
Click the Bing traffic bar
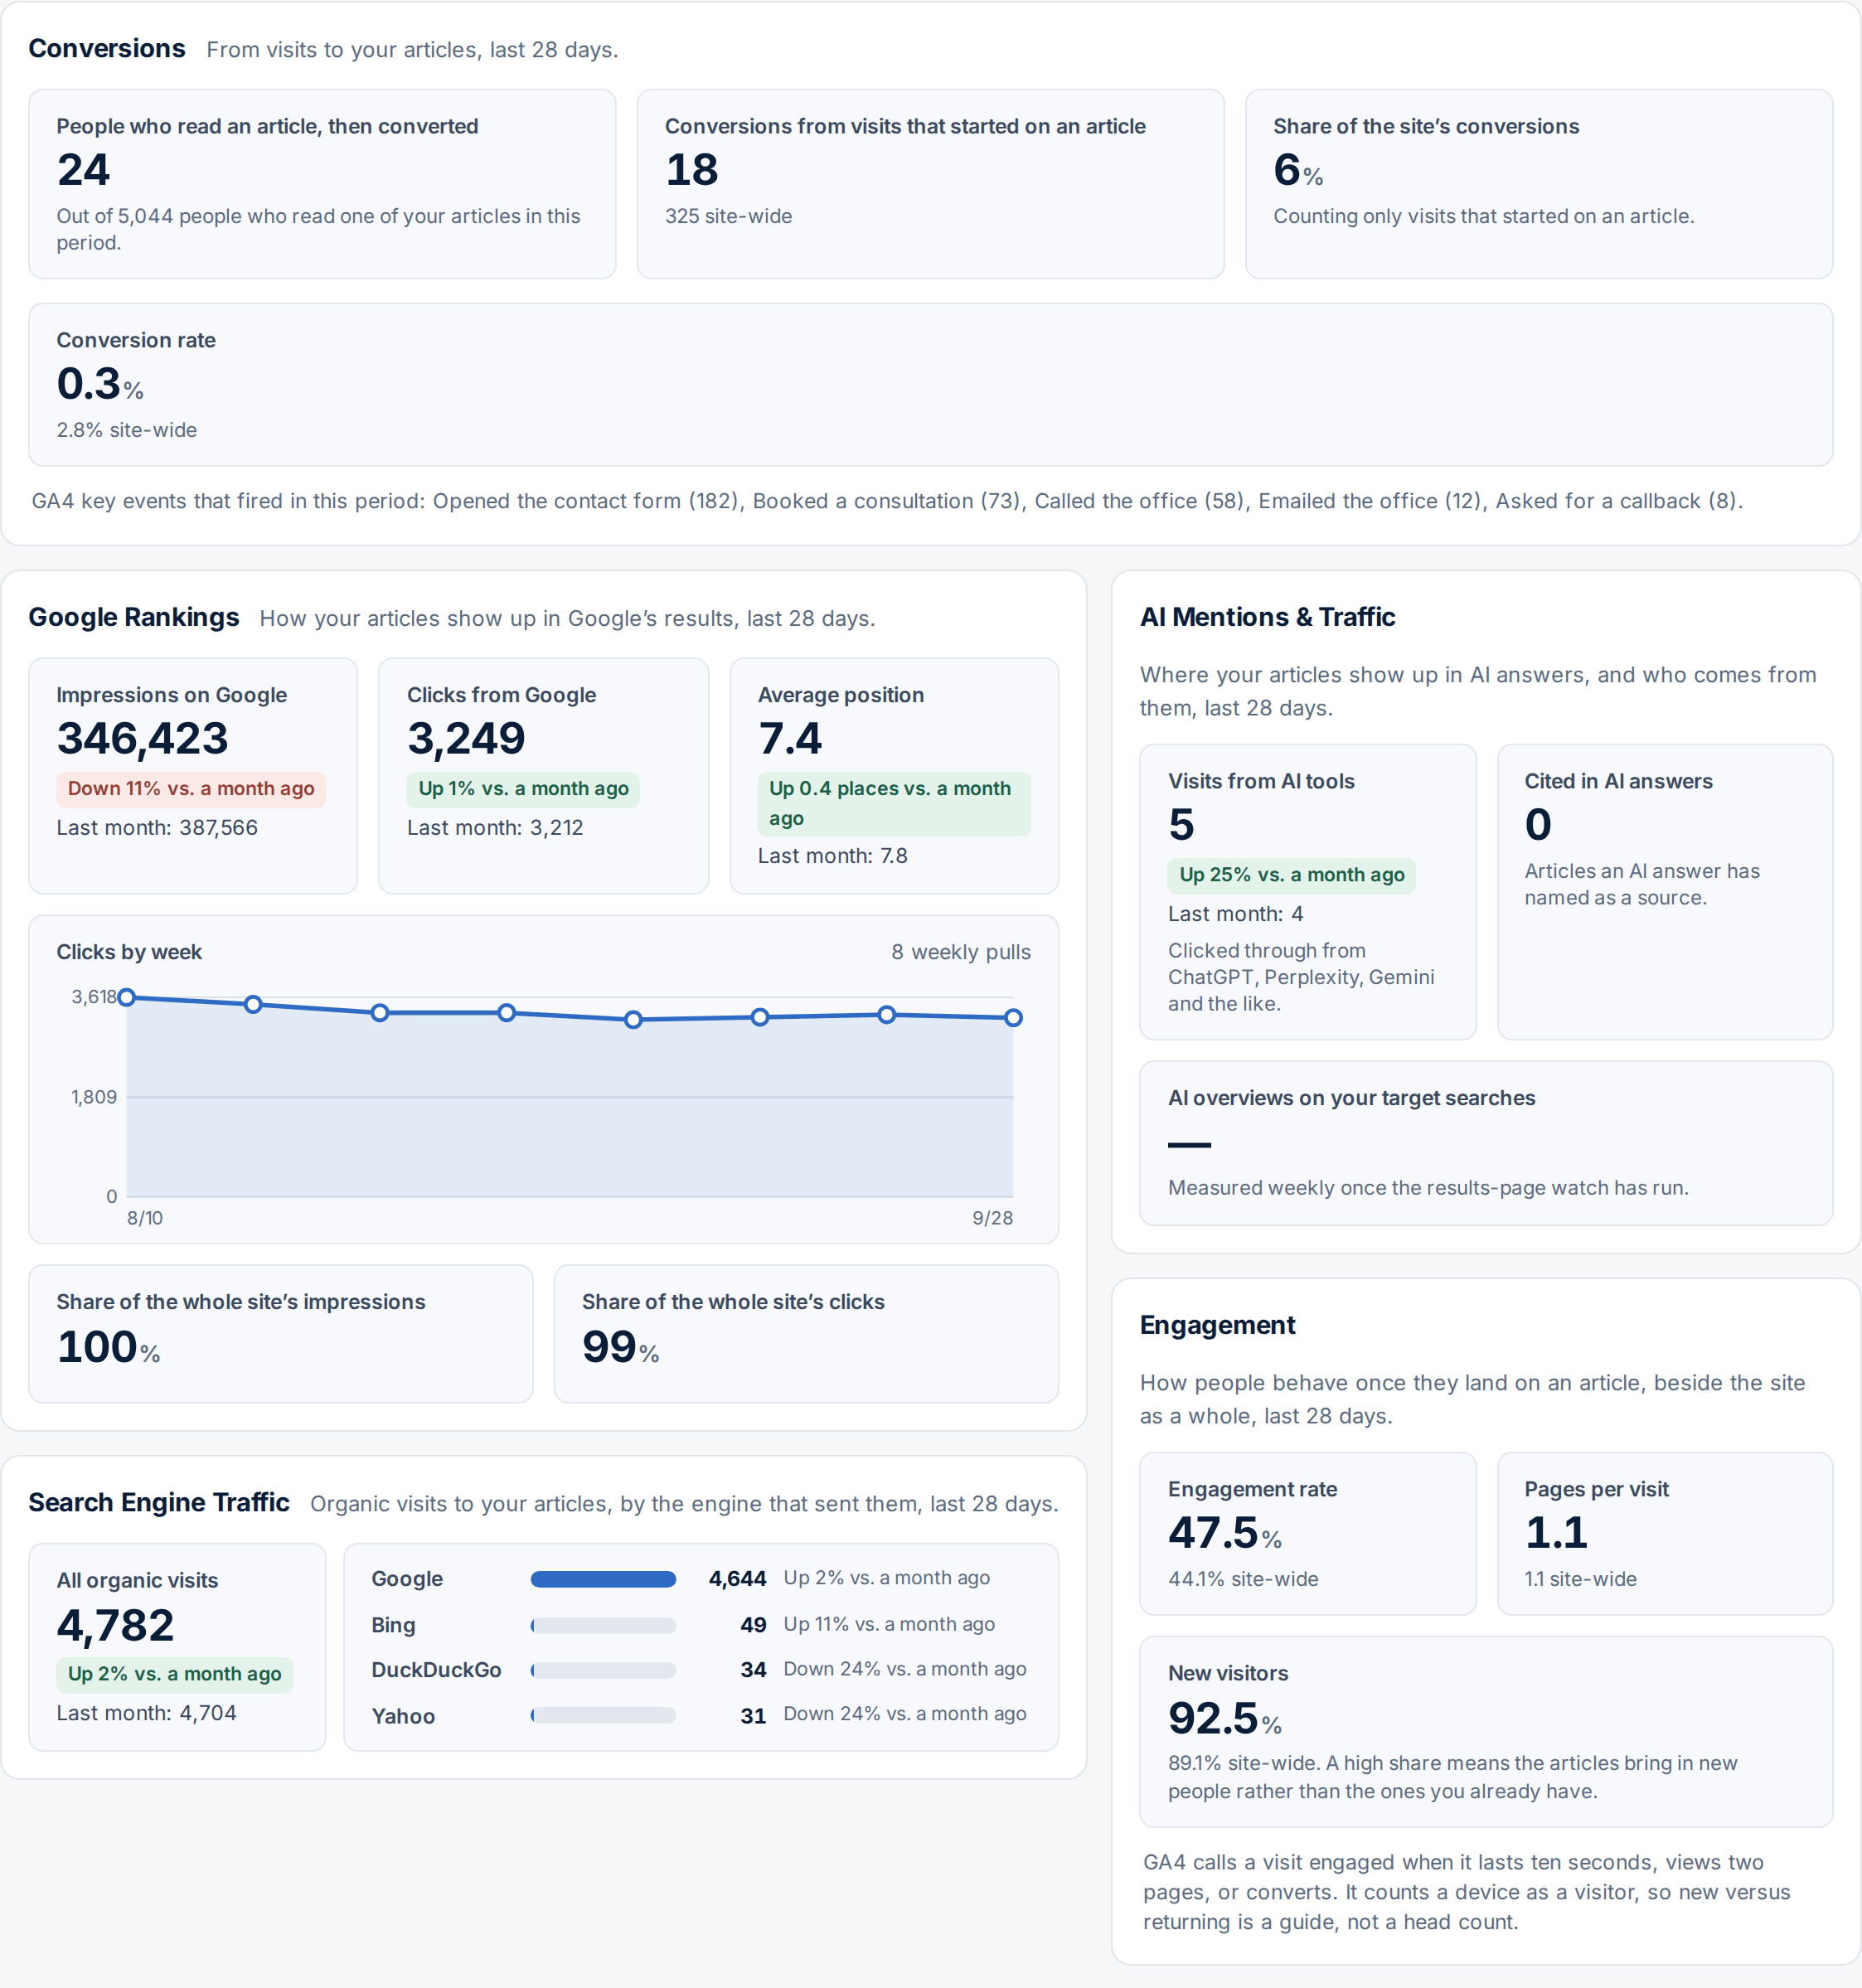tap(603, 1625)
